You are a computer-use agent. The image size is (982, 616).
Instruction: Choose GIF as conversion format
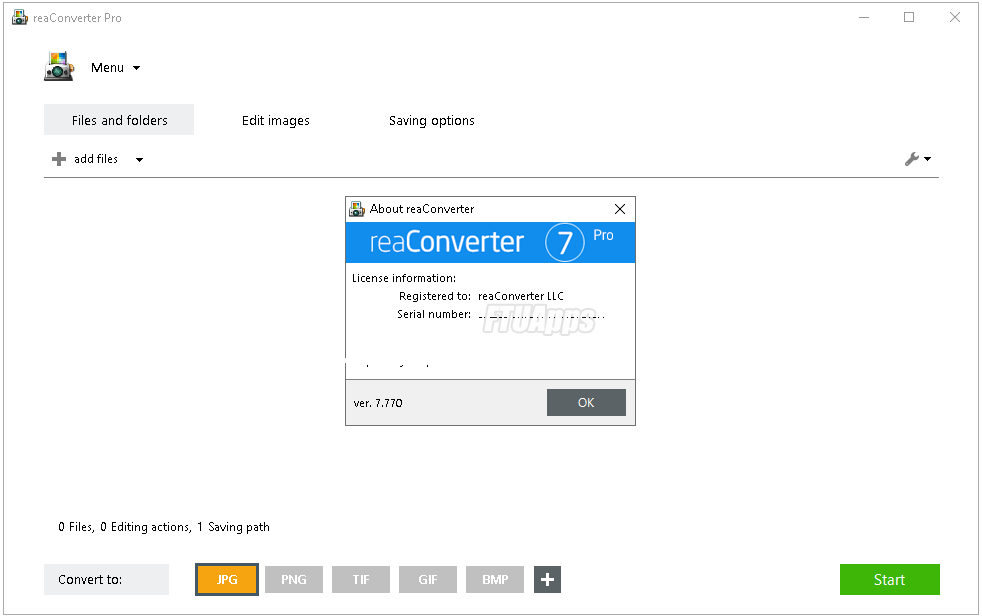click(428, 580)
